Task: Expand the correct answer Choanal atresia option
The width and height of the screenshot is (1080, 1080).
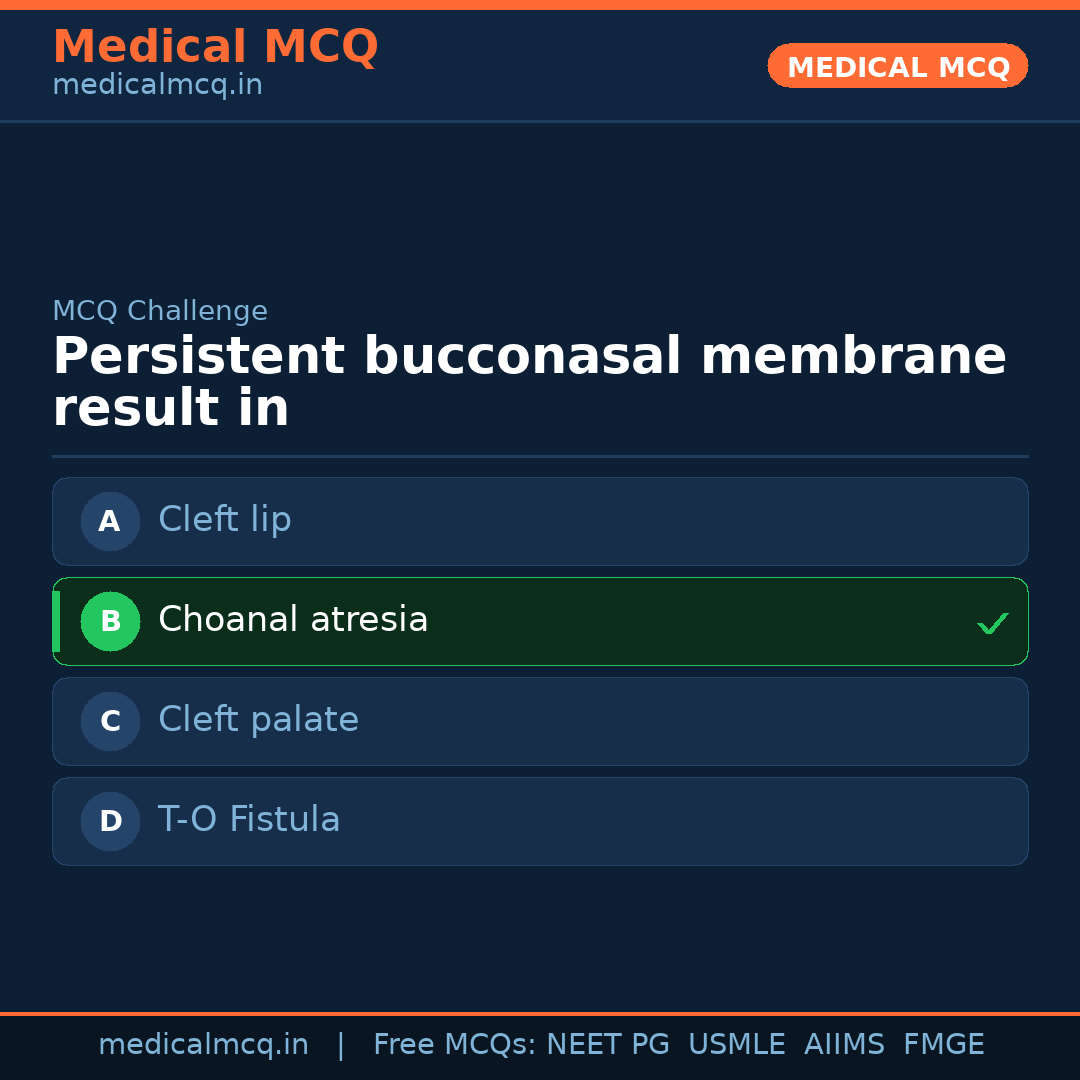Action: (540, 621)
